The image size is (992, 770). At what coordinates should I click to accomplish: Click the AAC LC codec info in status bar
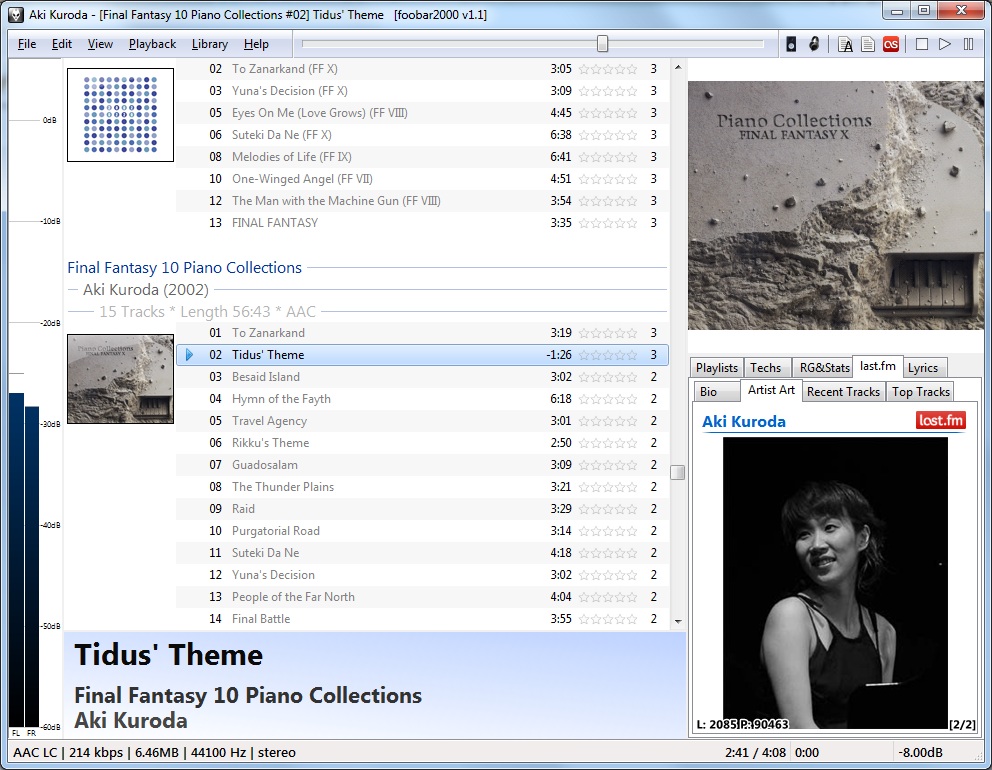(x=35, y=753)
